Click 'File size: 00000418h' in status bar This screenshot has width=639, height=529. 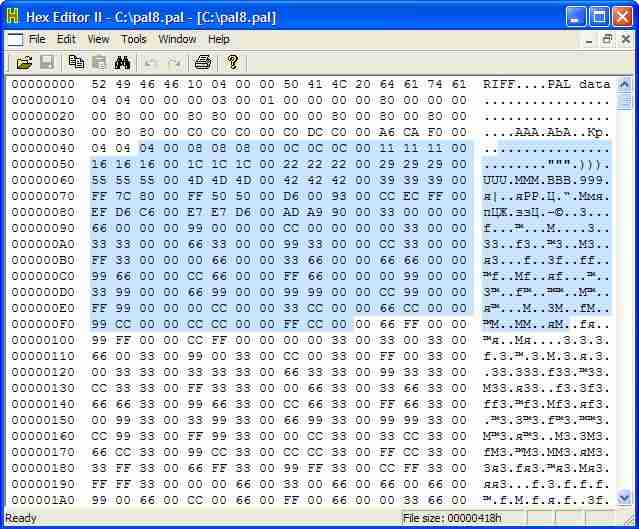452,518
